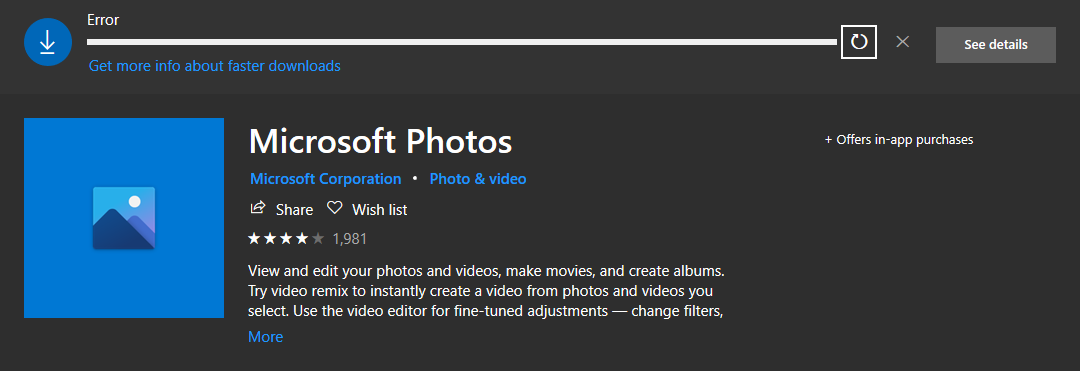Click the Share arrow icon
The height and width of the screenshot is (371, 1080).
pos(258,208)
